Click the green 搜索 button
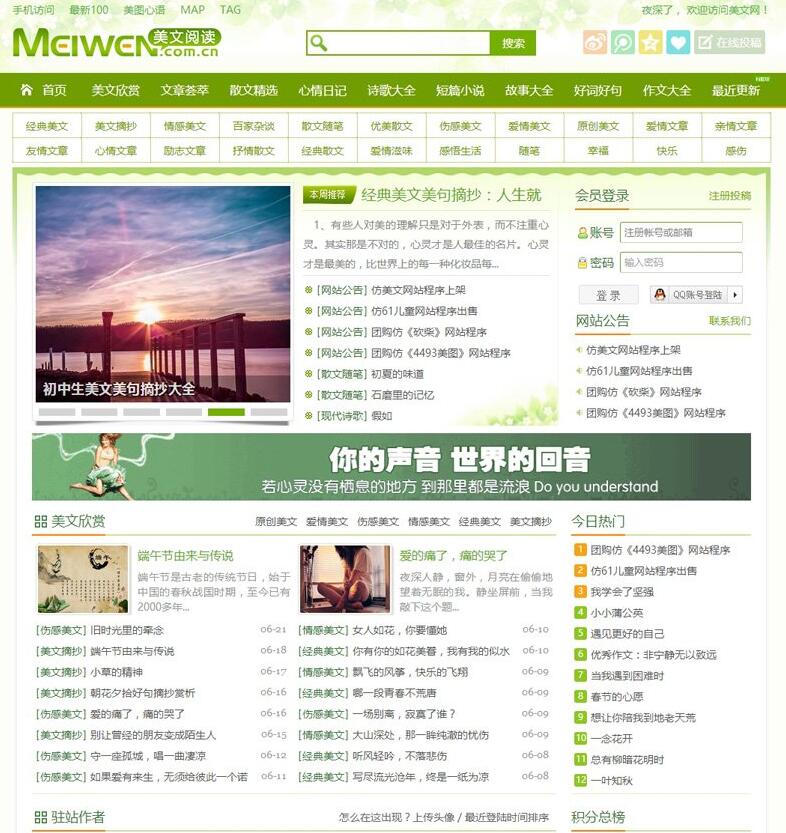 pyautogui.click(x=512, y=43)
